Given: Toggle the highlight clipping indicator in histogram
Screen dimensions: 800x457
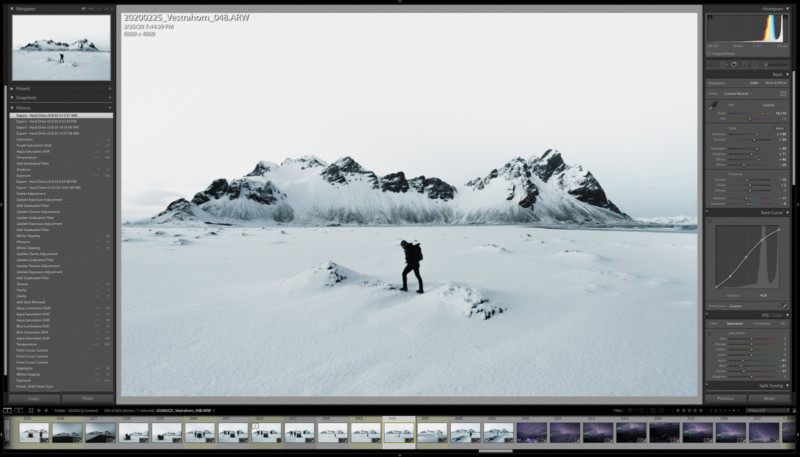Looking at the screenshot, I should (786, 16).
